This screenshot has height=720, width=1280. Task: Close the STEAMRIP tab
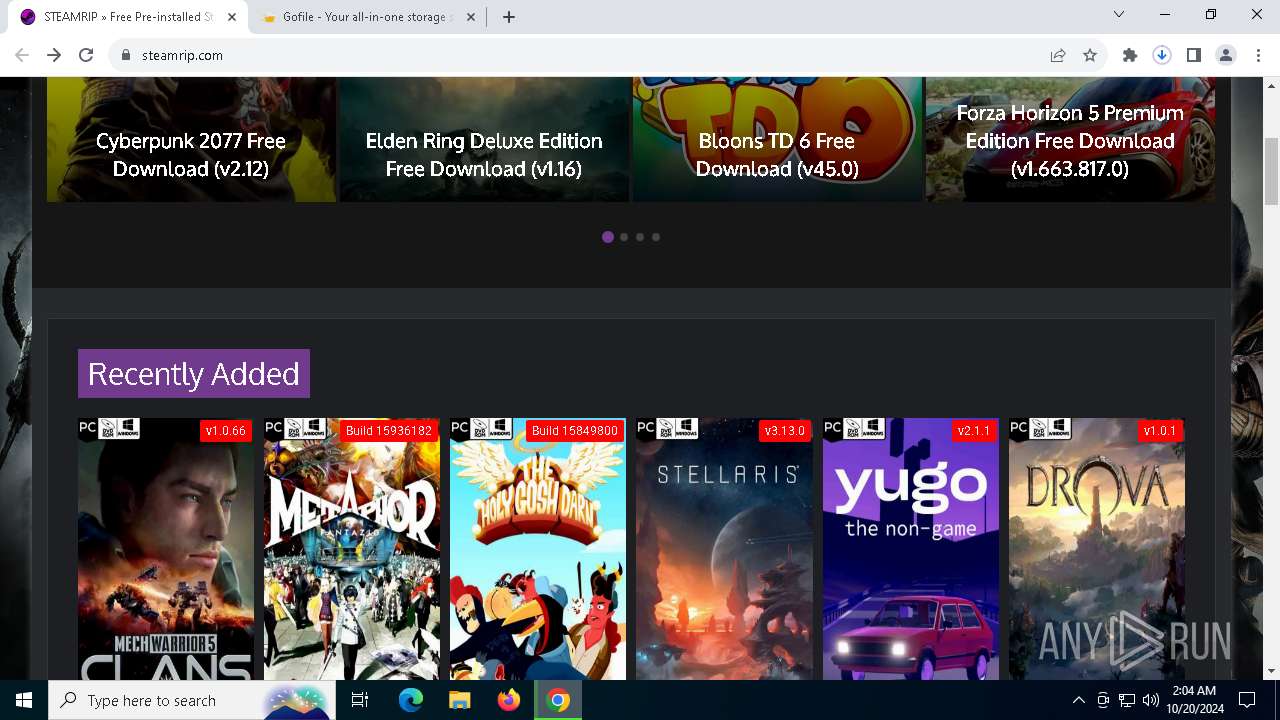[232, 17]
